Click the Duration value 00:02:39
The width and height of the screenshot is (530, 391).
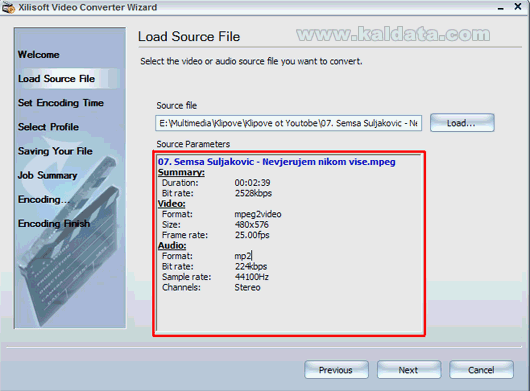tap(252, 183)
